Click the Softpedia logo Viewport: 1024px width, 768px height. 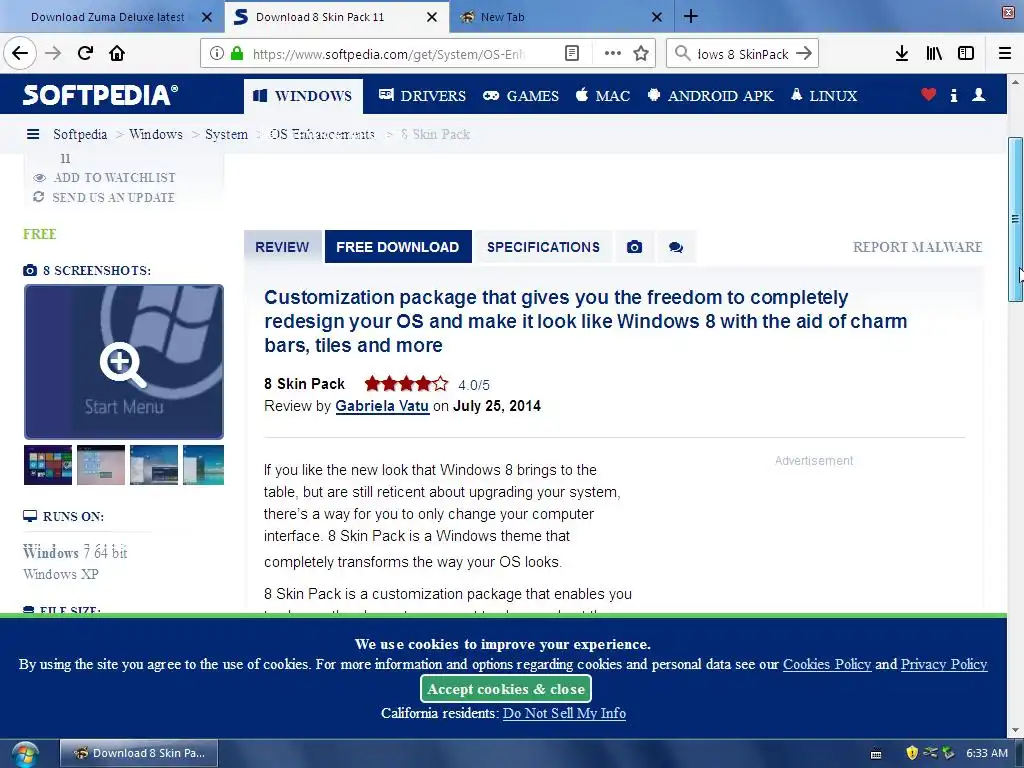100,95
